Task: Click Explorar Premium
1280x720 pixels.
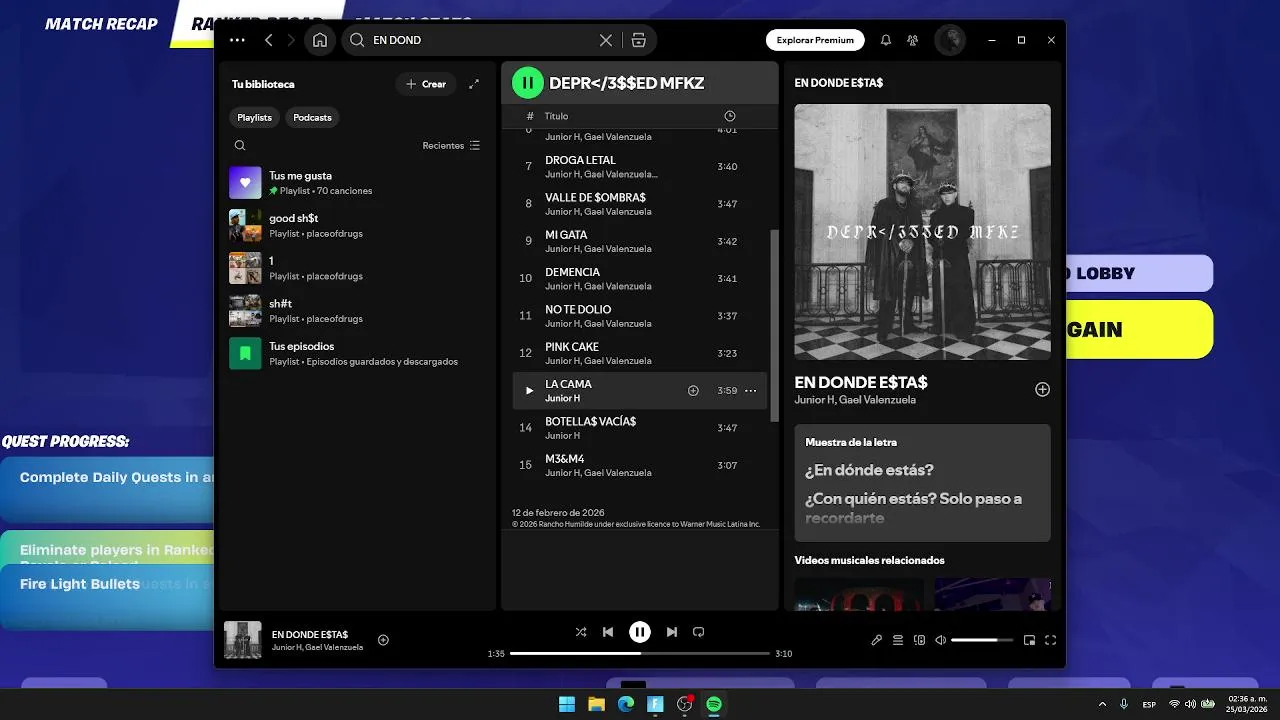Action: click(815, 40)
